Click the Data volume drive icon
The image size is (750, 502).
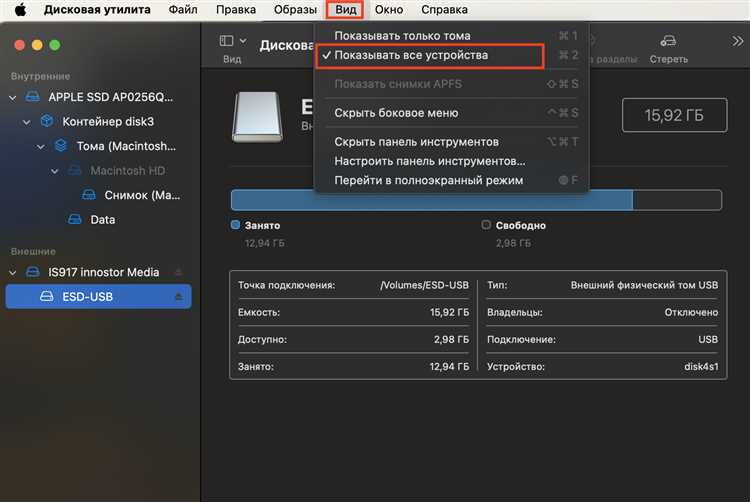(x=75, y=219)
